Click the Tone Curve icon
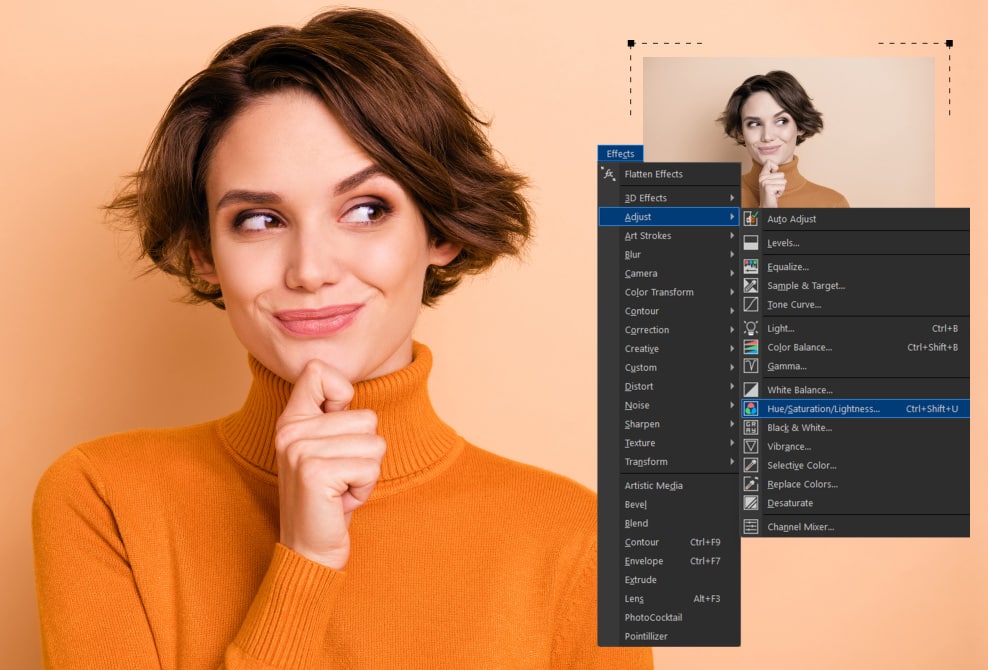The height and width of the screenshot is (670, 988). (751, 305)
